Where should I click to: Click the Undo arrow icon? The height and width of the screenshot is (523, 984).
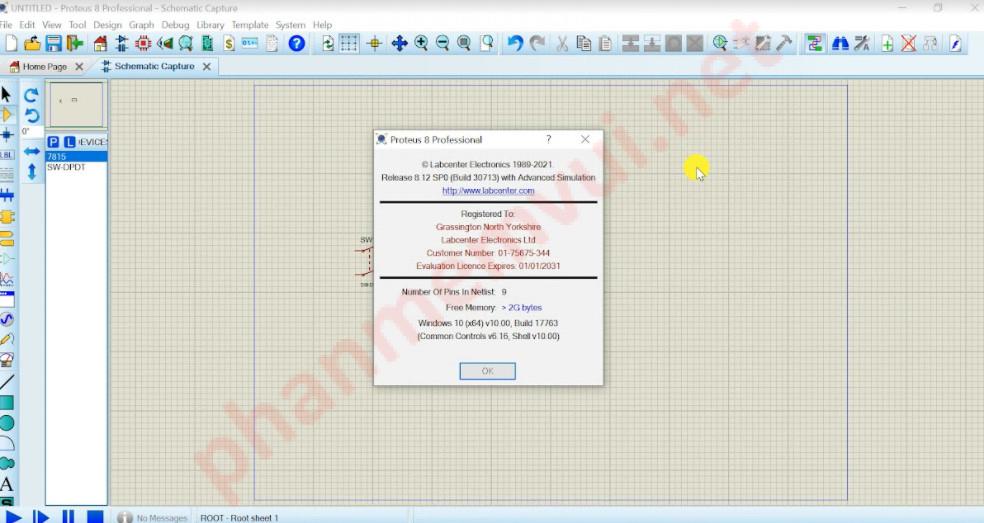pyautogui.click(x=514, y=43)
